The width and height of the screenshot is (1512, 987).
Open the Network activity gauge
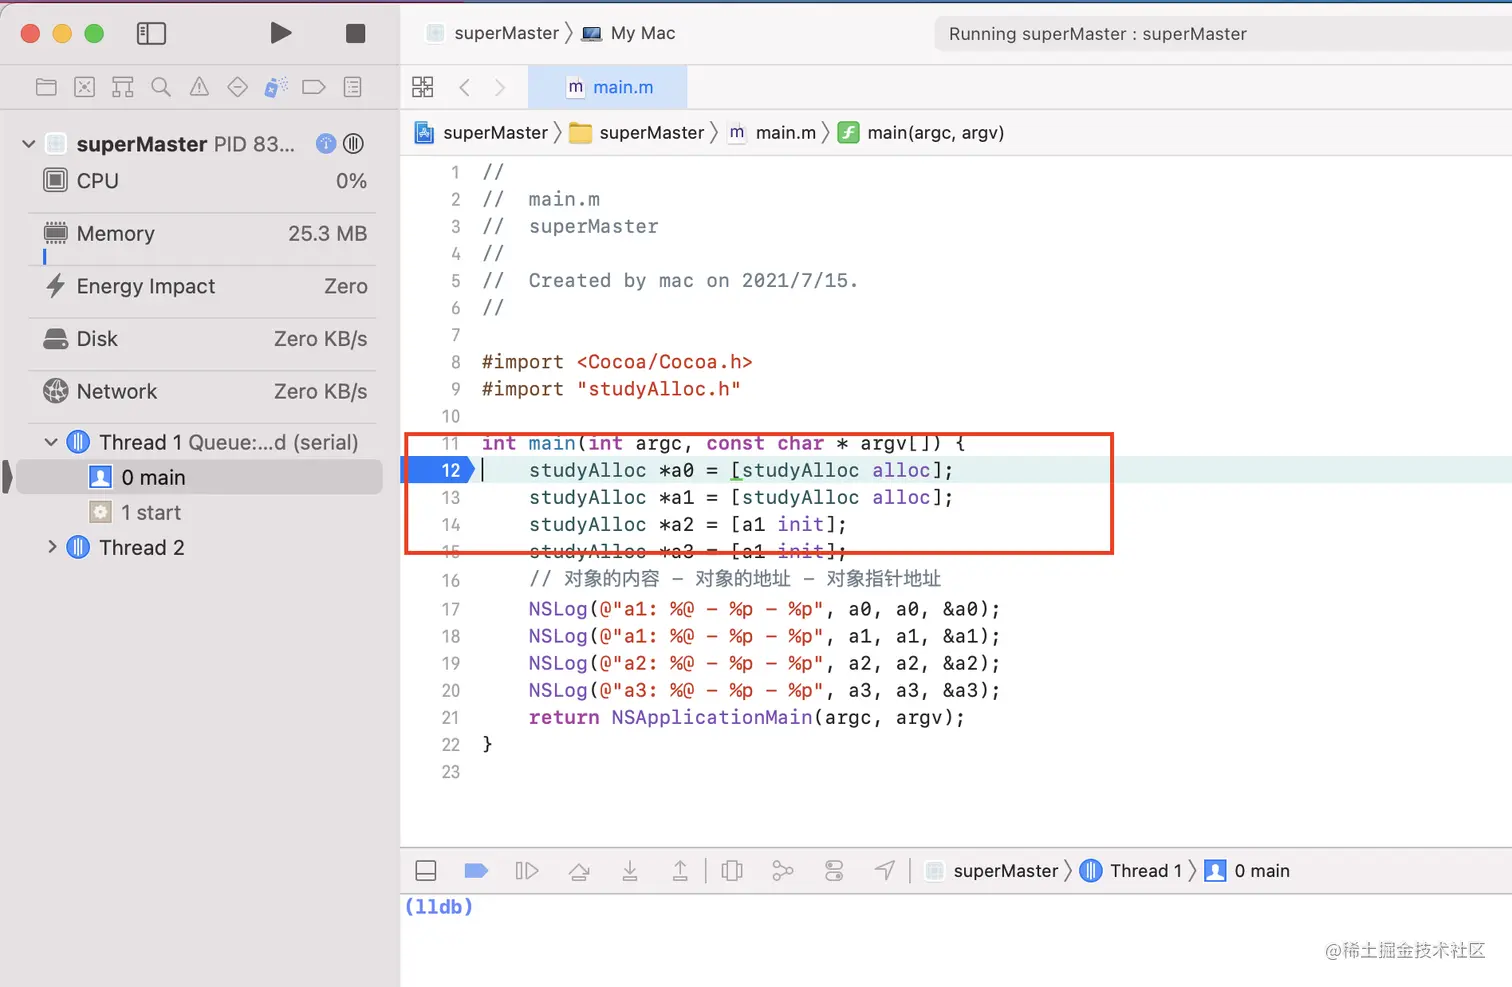coord(205,392)
